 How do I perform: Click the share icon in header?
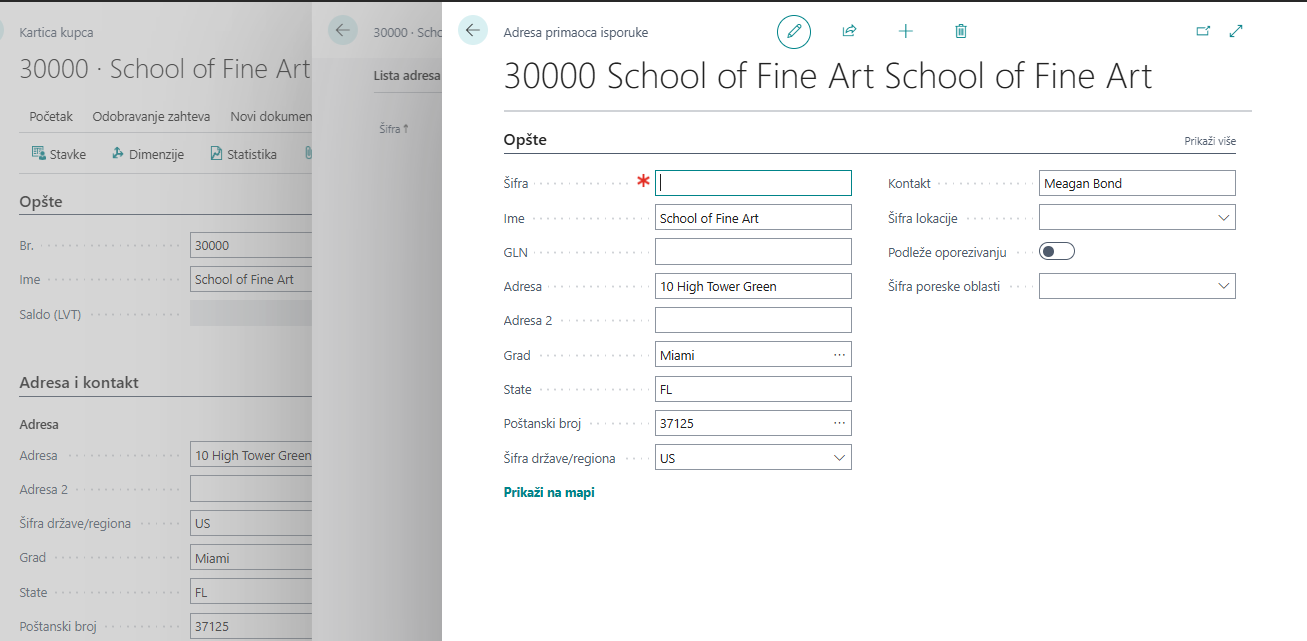click(x=849, y=31)
